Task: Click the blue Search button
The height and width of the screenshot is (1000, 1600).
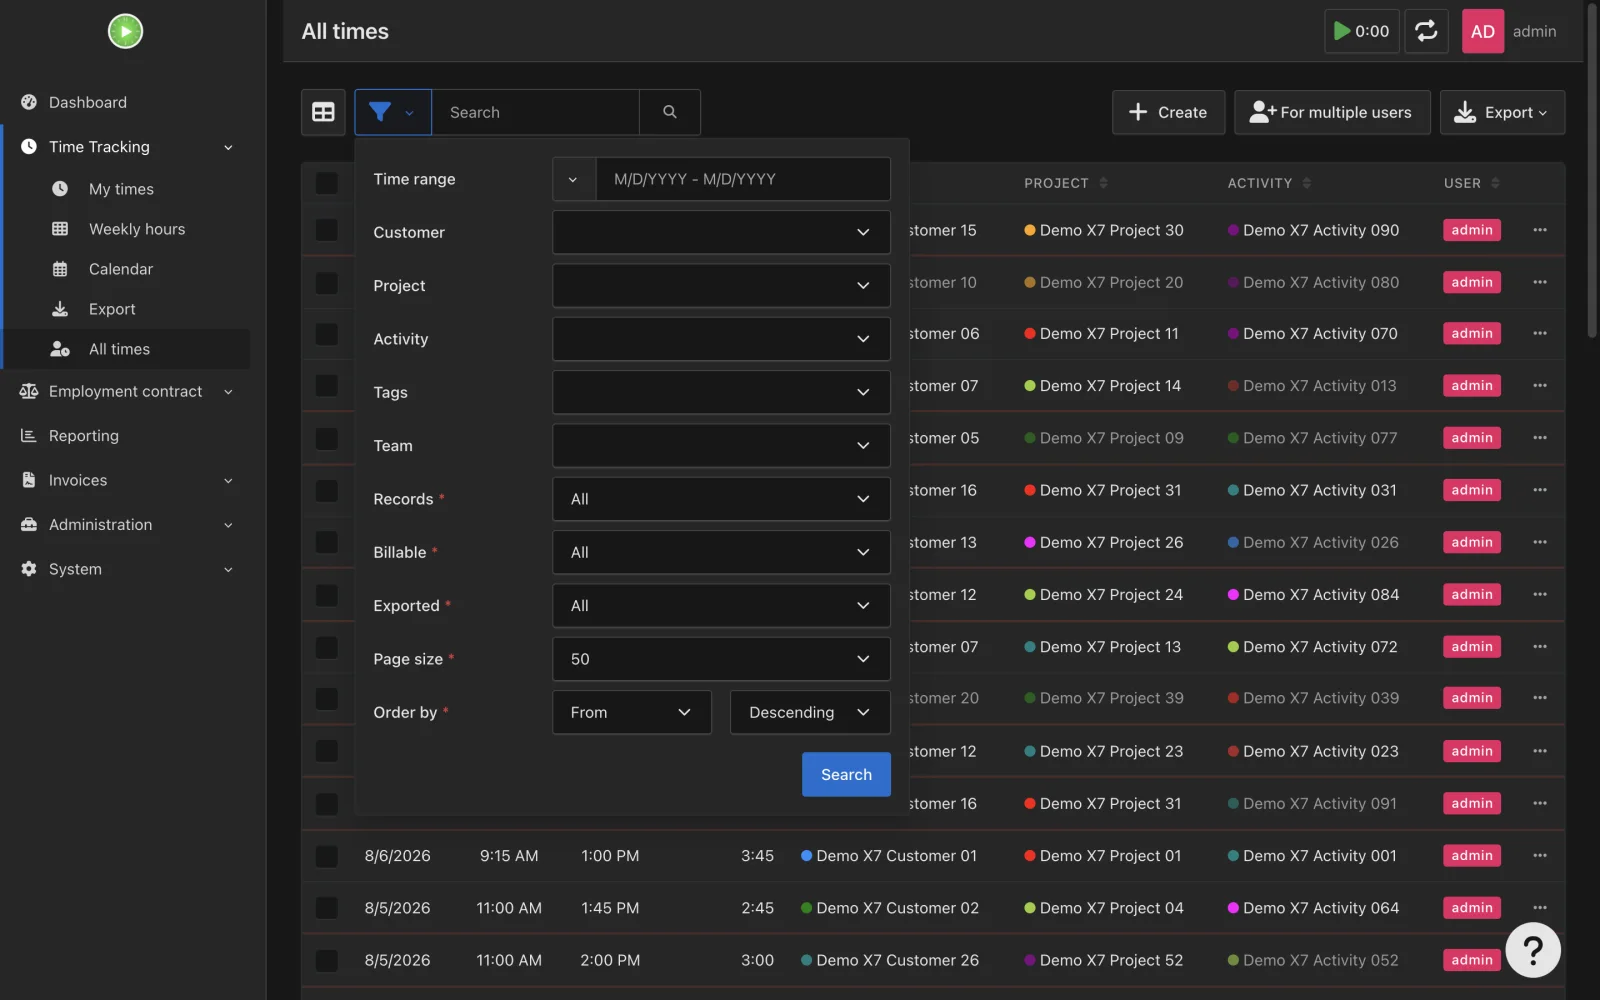Action: (846, 775)
